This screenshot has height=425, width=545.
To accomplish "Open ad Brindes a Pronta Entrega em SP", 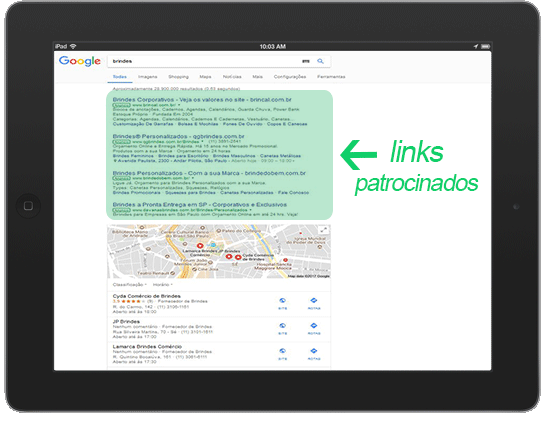I will (200, 205).
